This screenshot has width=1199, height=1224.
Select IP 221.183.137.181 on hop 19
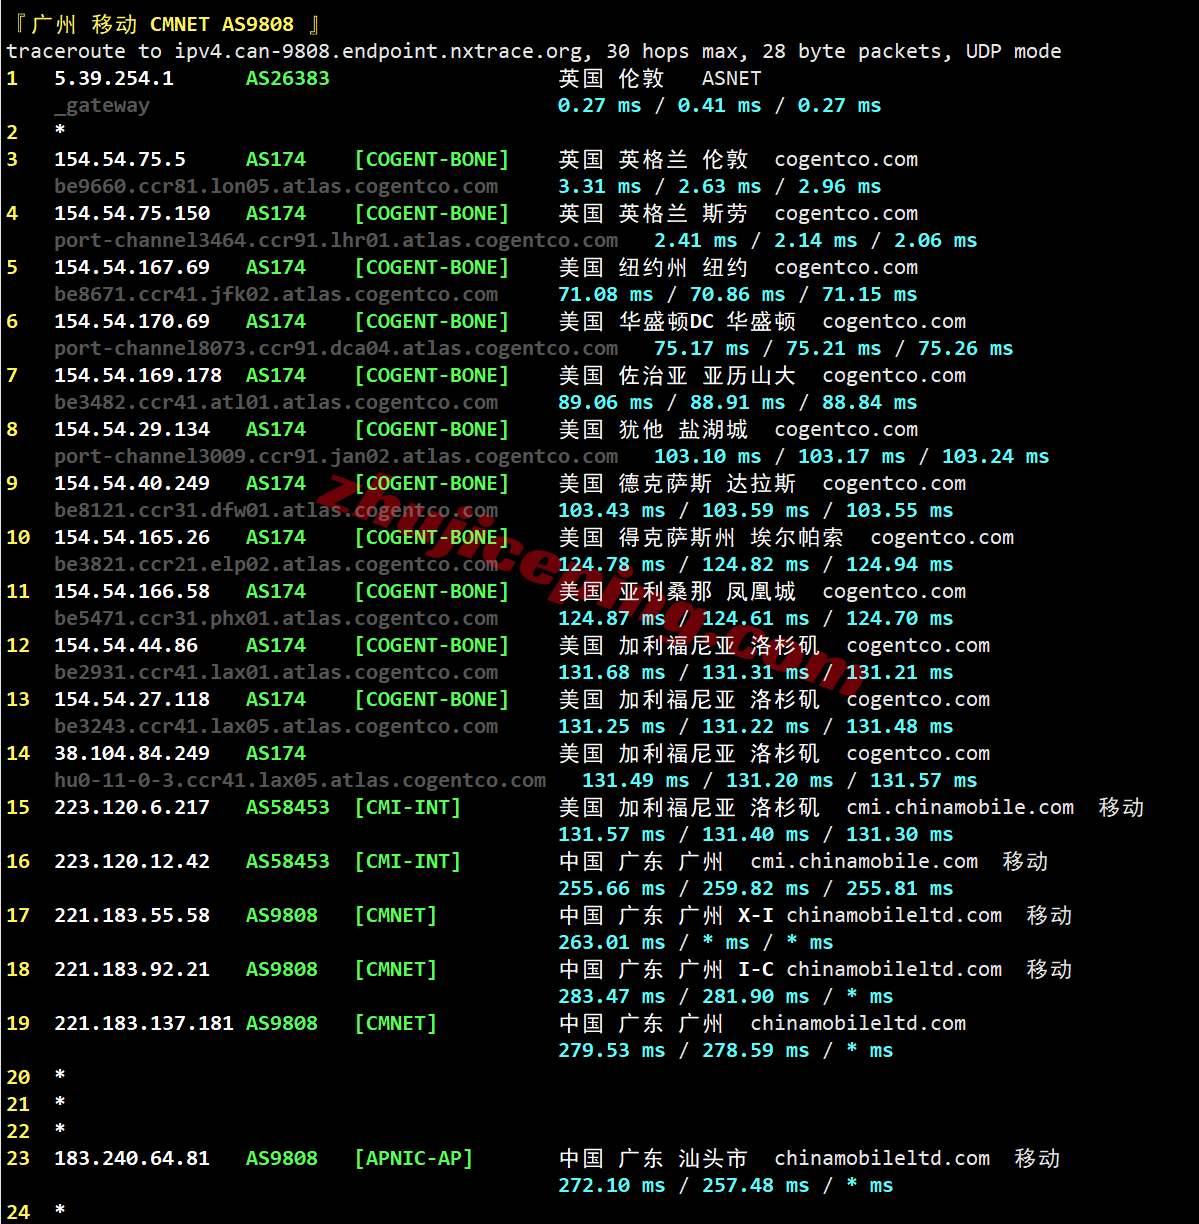pos(144,1023)
